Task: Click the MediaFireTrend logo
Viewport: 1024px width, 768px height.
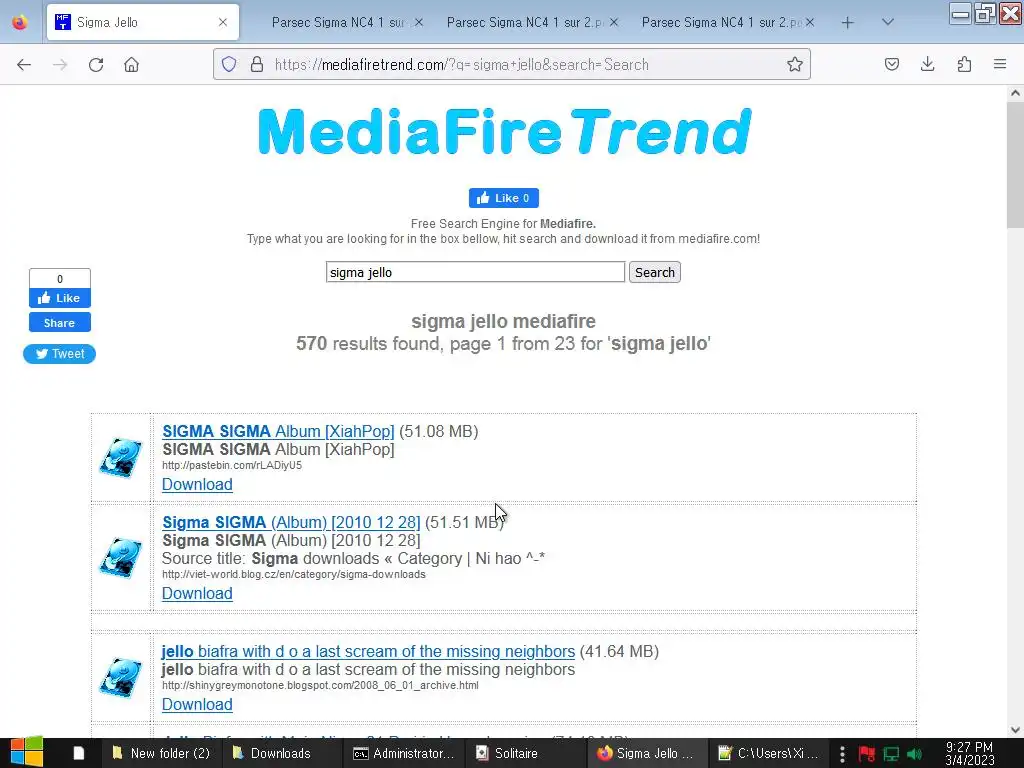Action: coord(504,131)
